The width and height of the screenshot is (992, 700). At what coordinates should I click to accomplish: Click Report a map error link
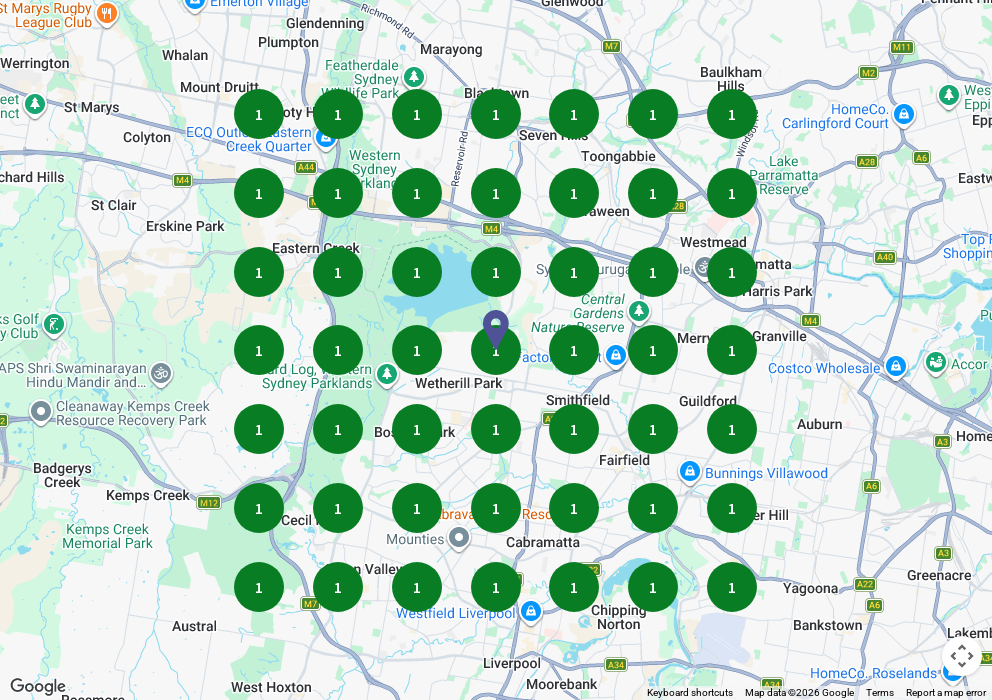946,692
